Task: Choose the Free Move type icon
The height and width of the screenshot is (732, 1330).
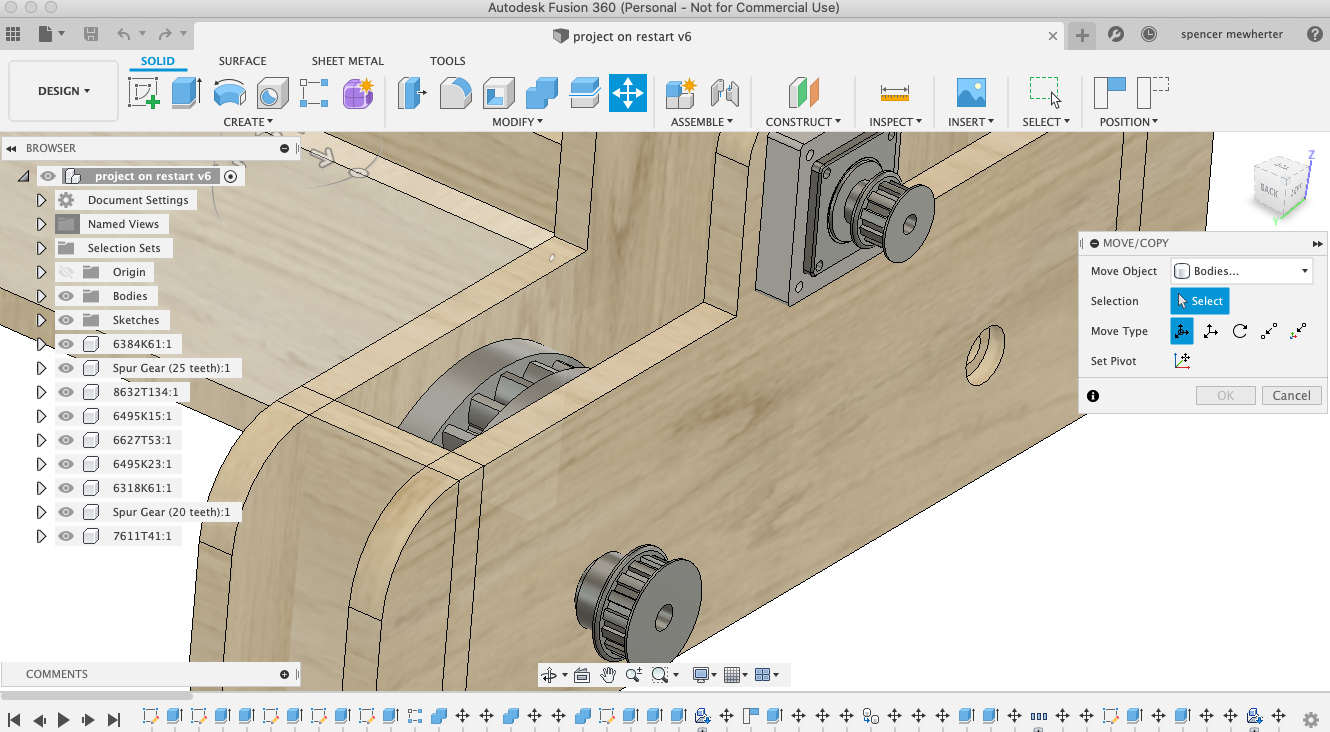Action: click(1182, 331)
